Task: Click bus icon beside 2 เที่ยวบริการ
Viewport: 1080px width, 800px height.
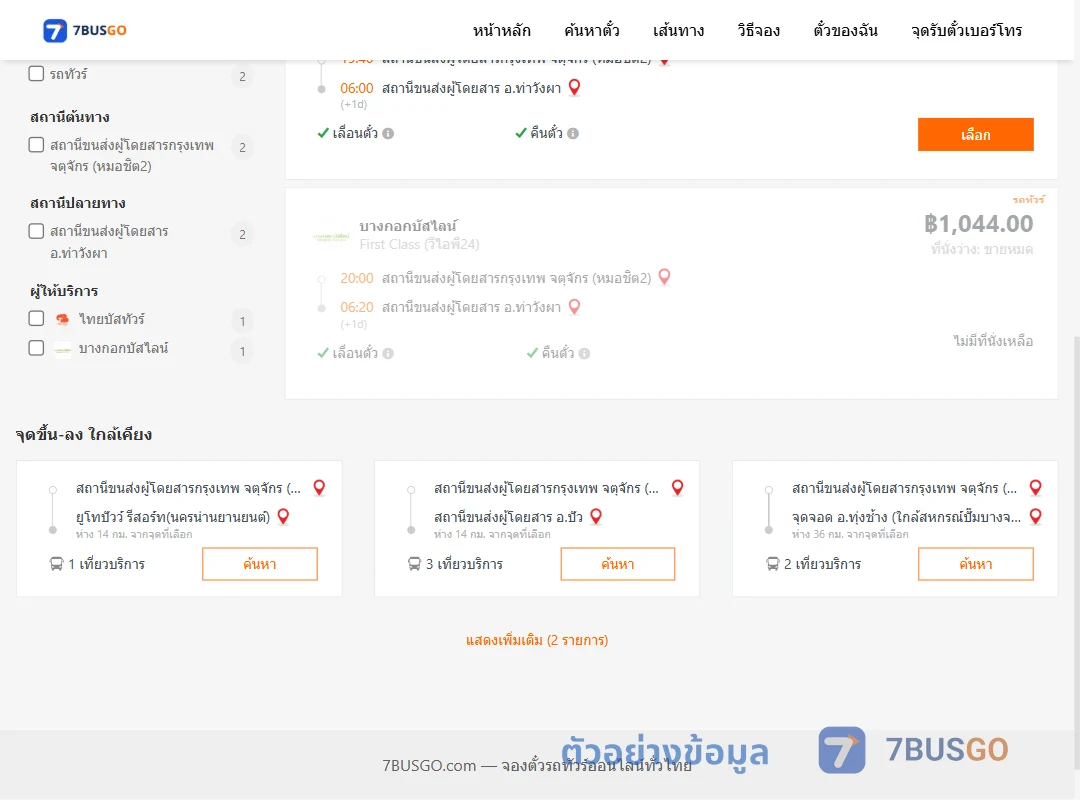Action: point(772,564)
